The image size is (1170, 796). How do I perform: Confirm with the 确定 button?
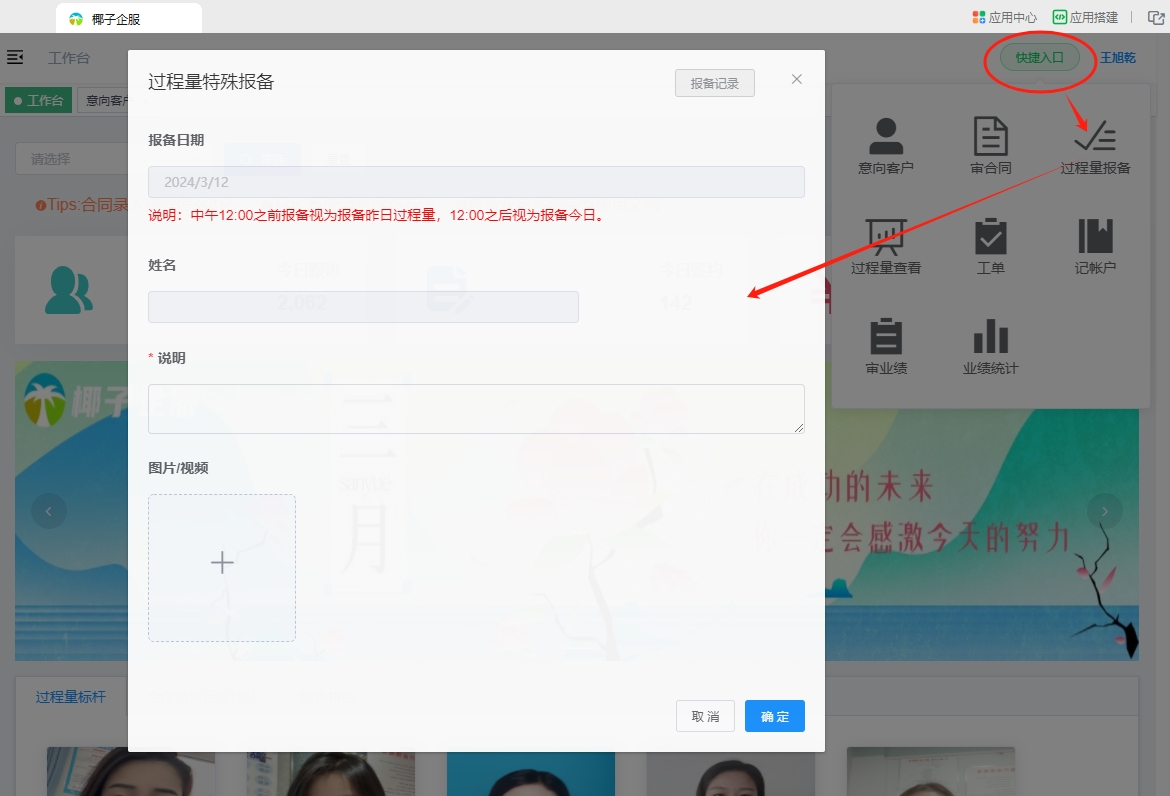click(775, 716)
